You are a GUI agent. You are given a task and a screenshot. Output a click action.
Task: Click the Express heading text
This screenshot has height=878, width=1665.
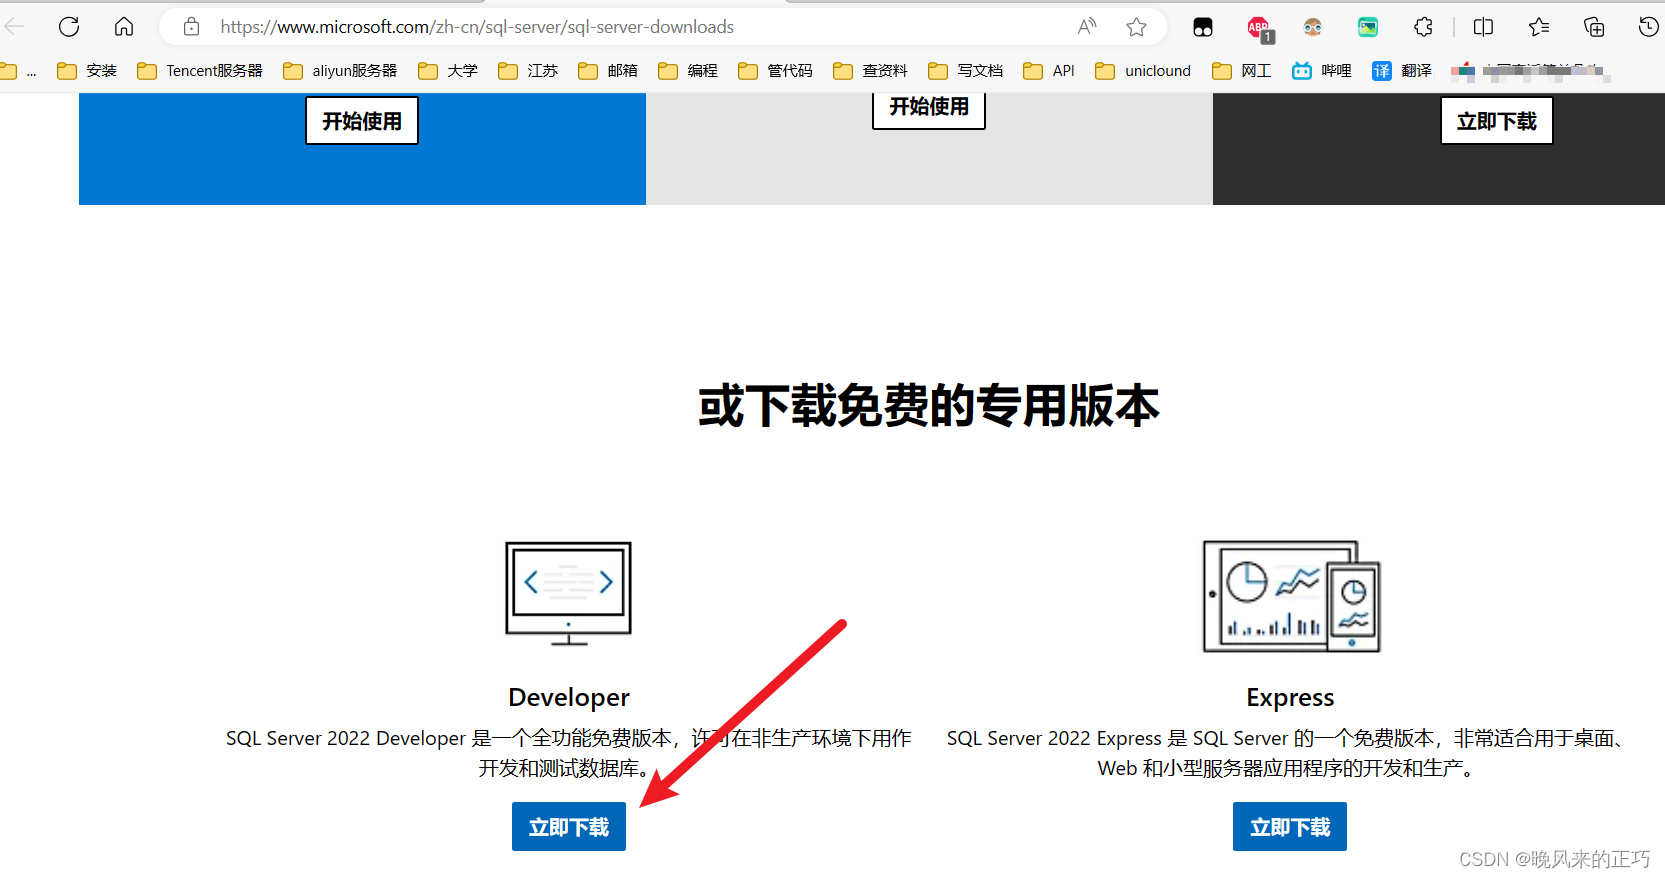point(1290,697)
